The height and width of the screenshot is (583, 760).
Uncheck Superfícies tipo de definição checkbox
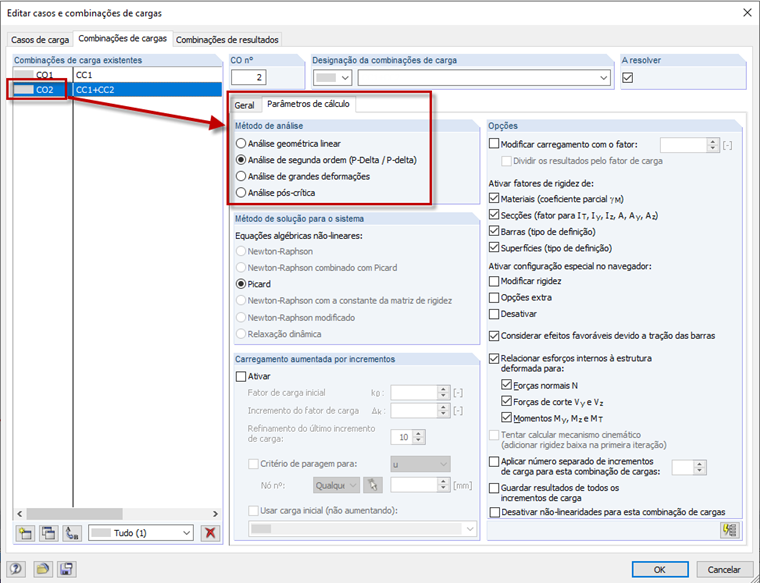[494, 248]
